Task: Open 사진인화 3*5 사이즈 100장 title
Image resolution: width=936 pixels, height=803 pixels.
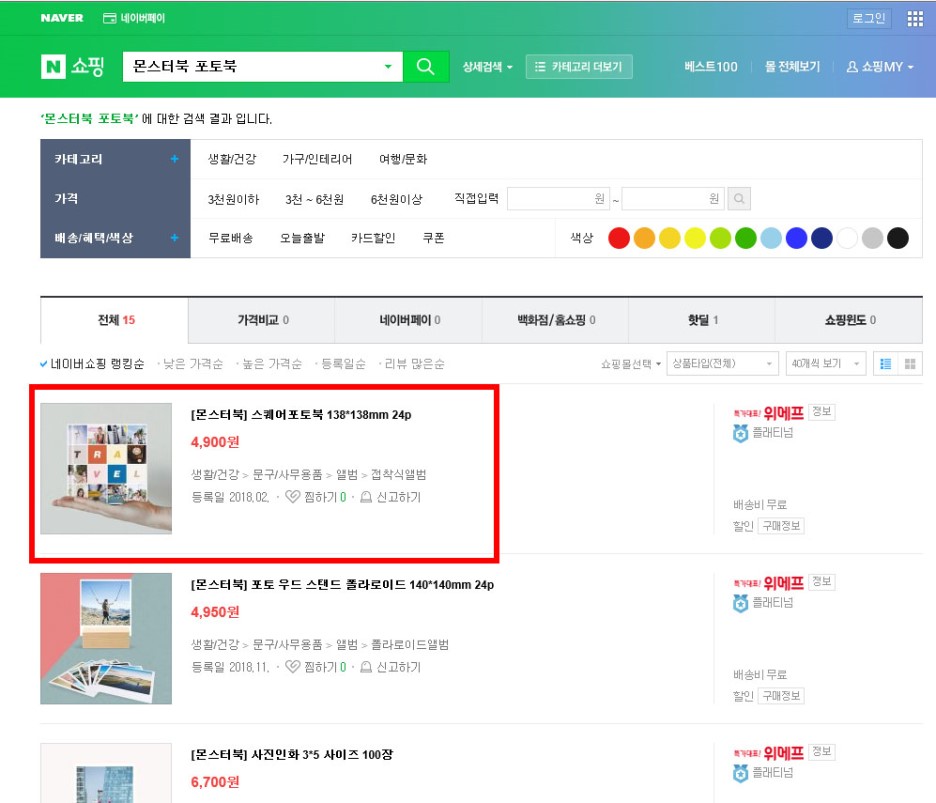Action: [x=292, y=755]
